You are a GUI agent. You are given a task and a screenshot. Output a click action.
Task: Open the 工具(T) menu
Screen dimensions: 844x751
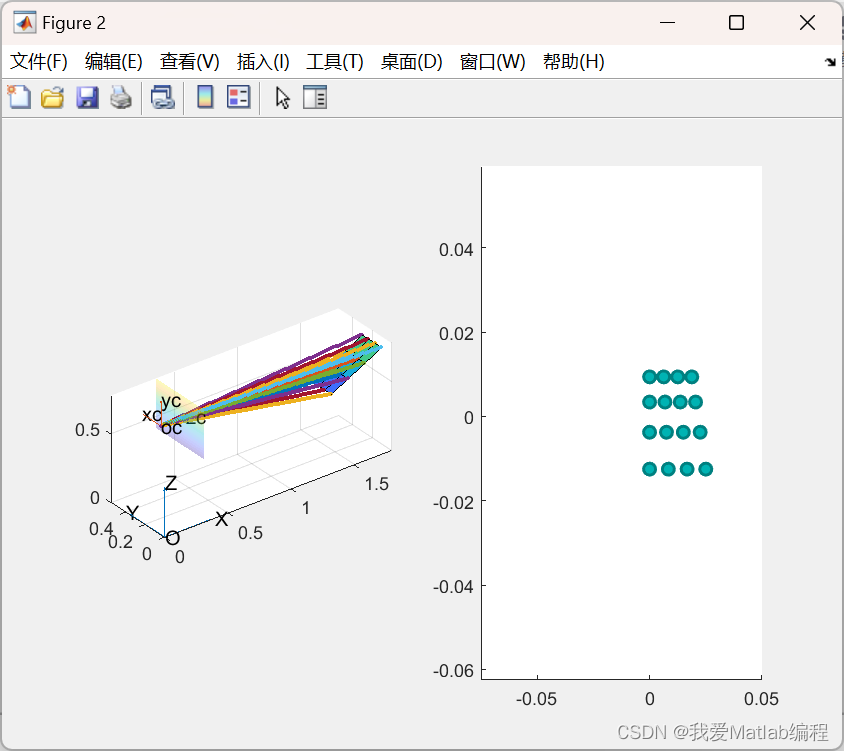click(334, 61)
